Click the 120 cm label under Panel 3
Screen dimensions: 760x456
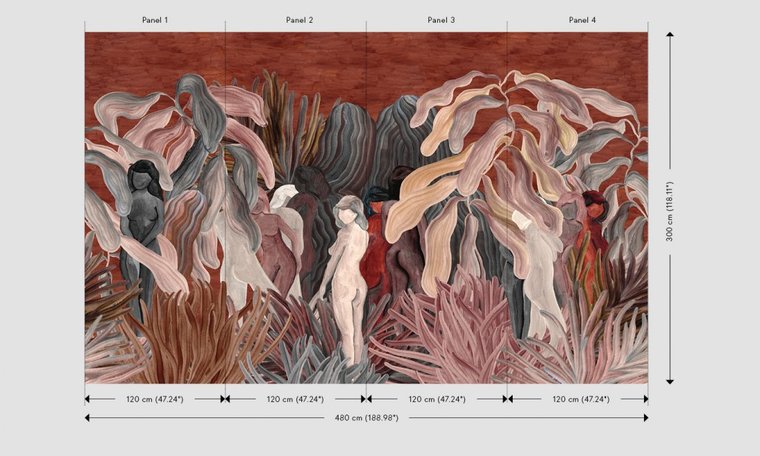pyautogui.click(x=437, y=399)
